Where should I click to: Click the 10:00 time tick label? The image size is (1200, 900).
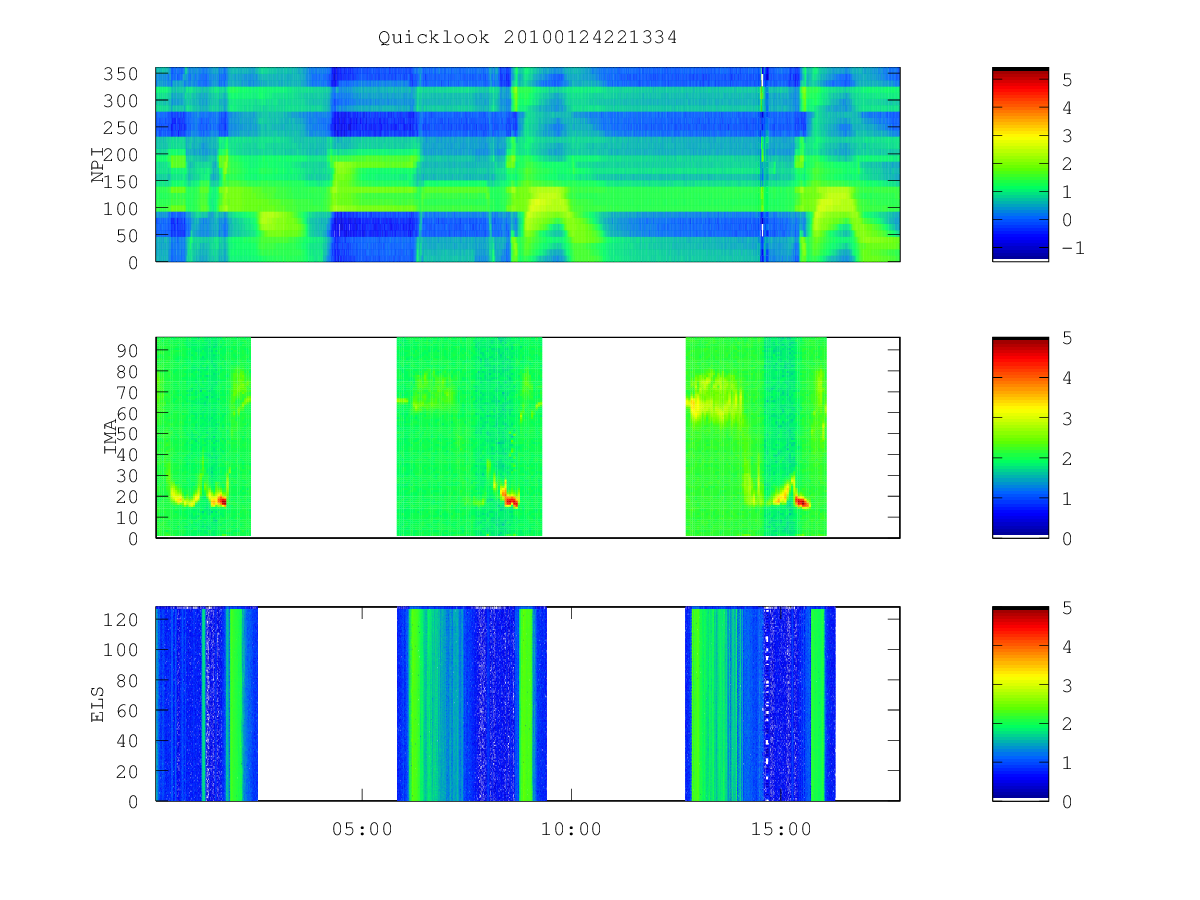(x=571, y=829)
